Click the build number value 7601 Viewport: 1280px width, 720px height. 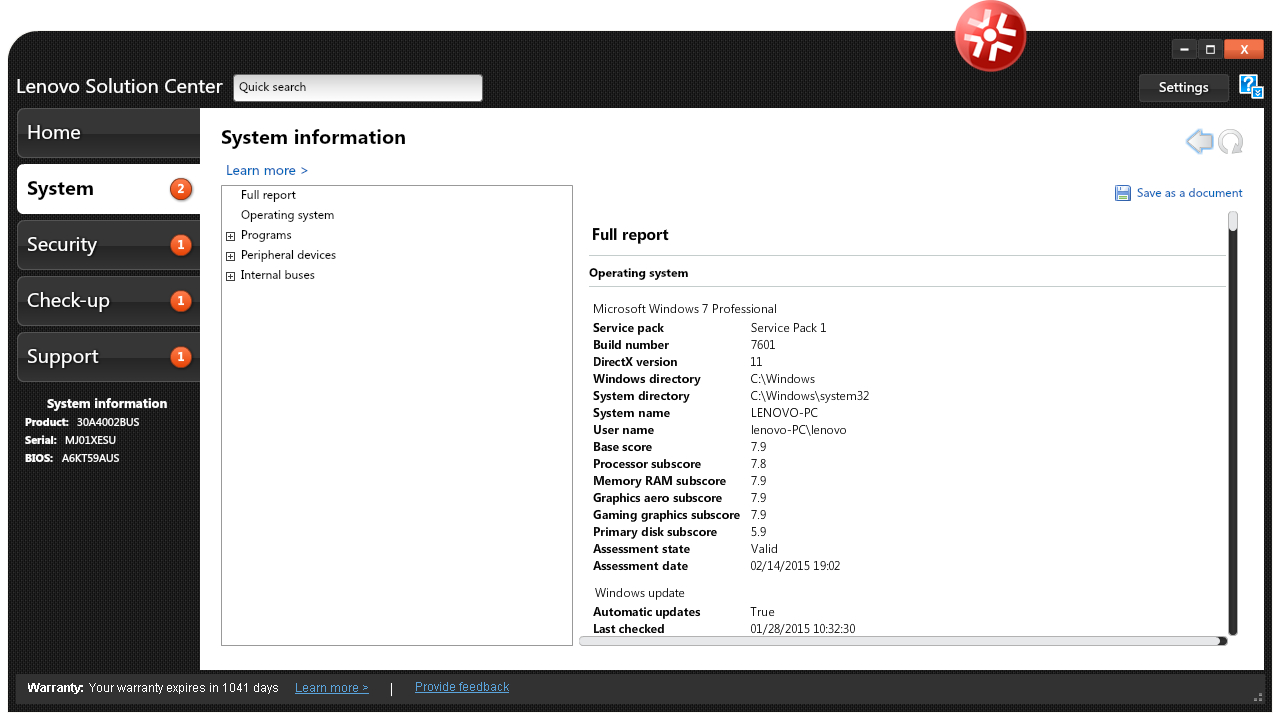[763, 345]
